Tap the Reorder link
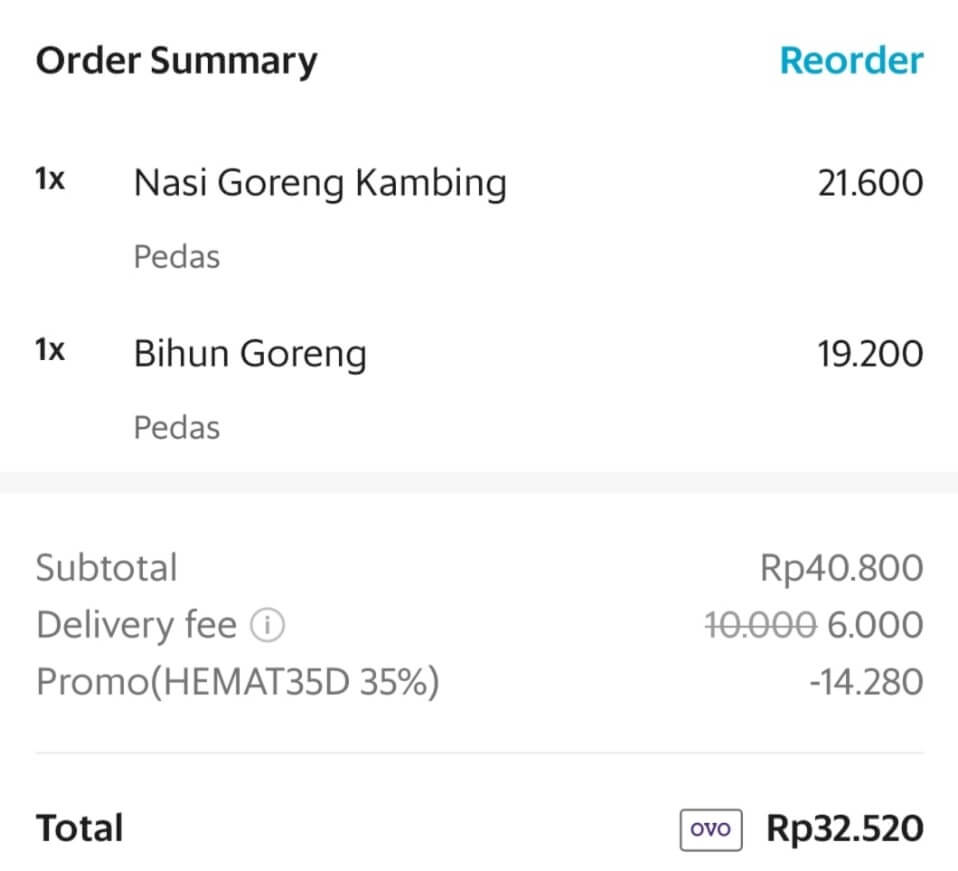 (x=851, y=60)
